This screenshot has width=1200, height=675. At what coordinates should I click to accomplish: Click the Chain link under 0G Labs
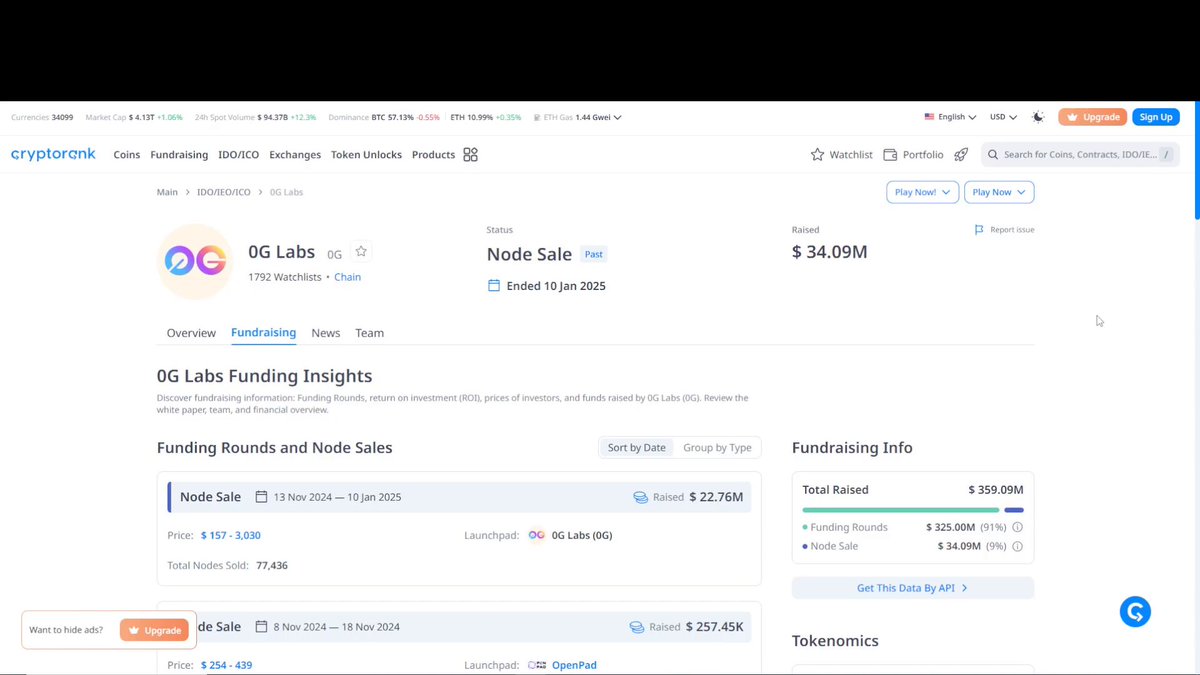pos(348,277)
